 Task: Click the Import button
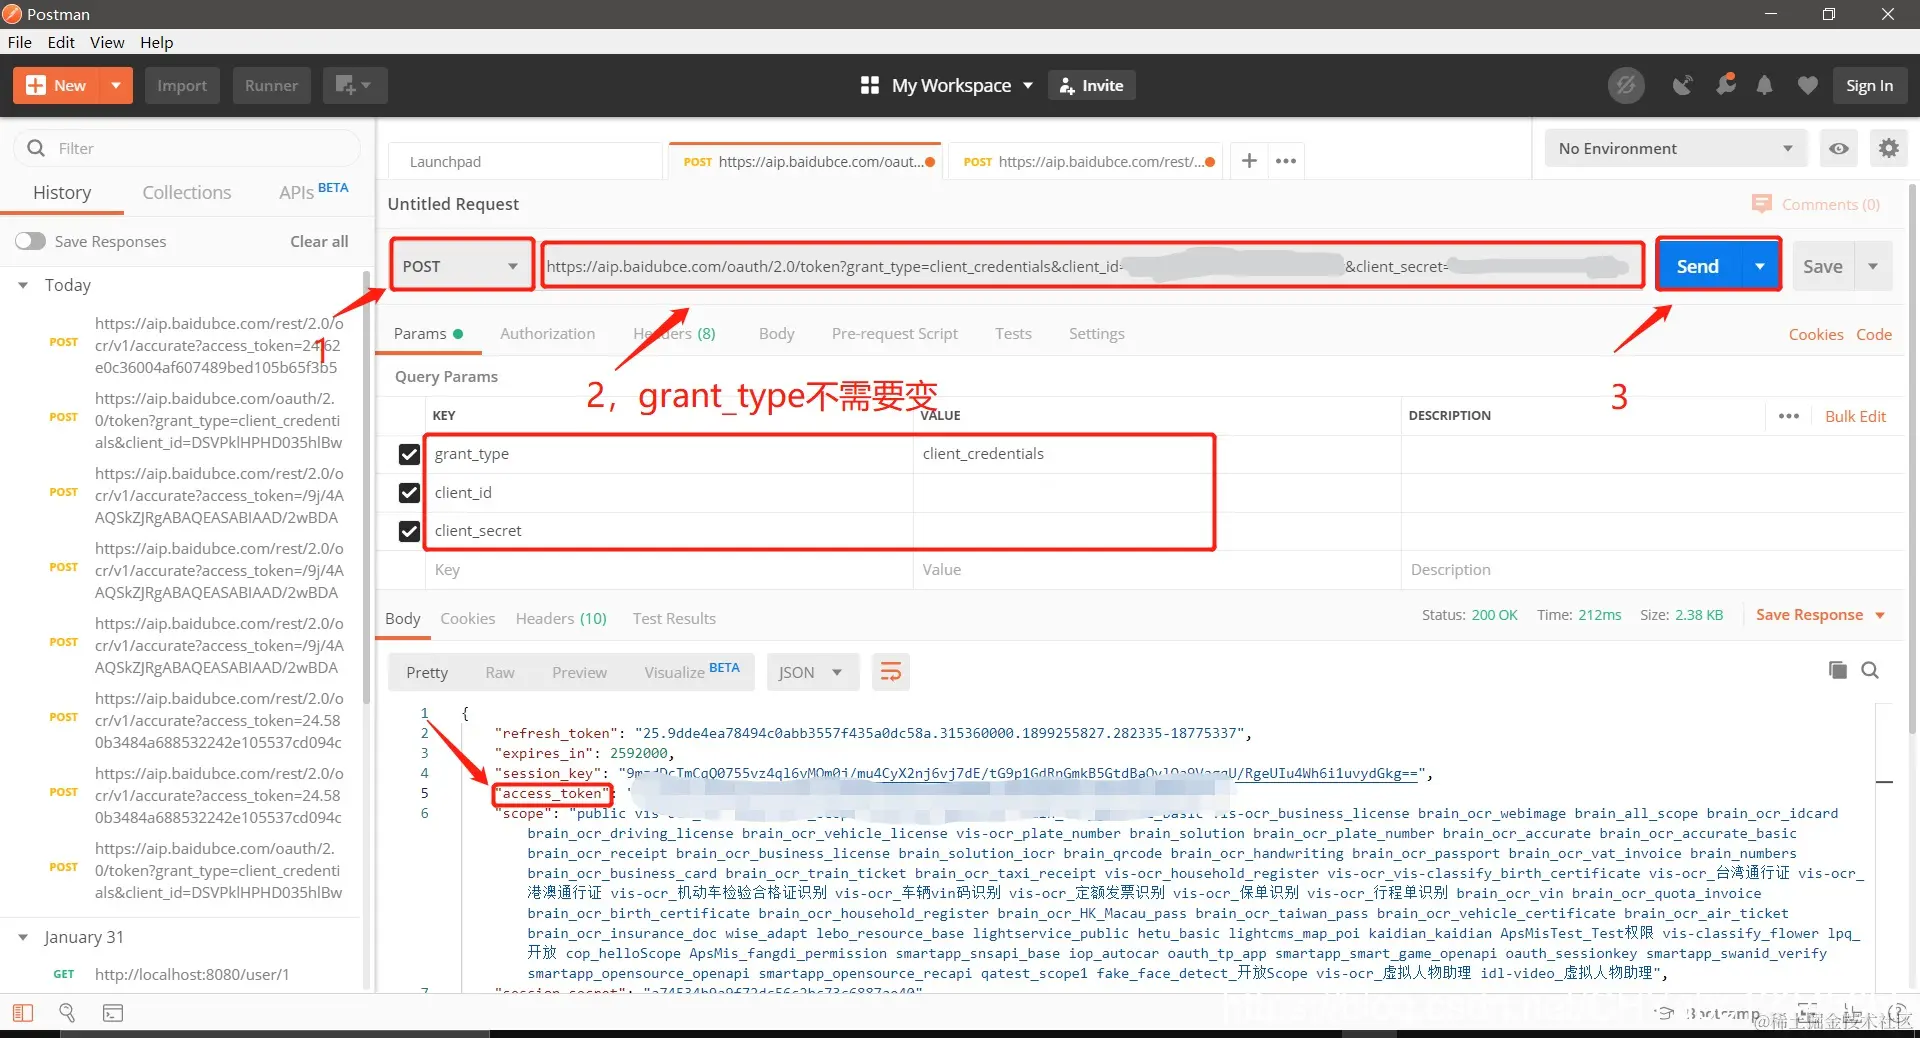click(182, 85)
